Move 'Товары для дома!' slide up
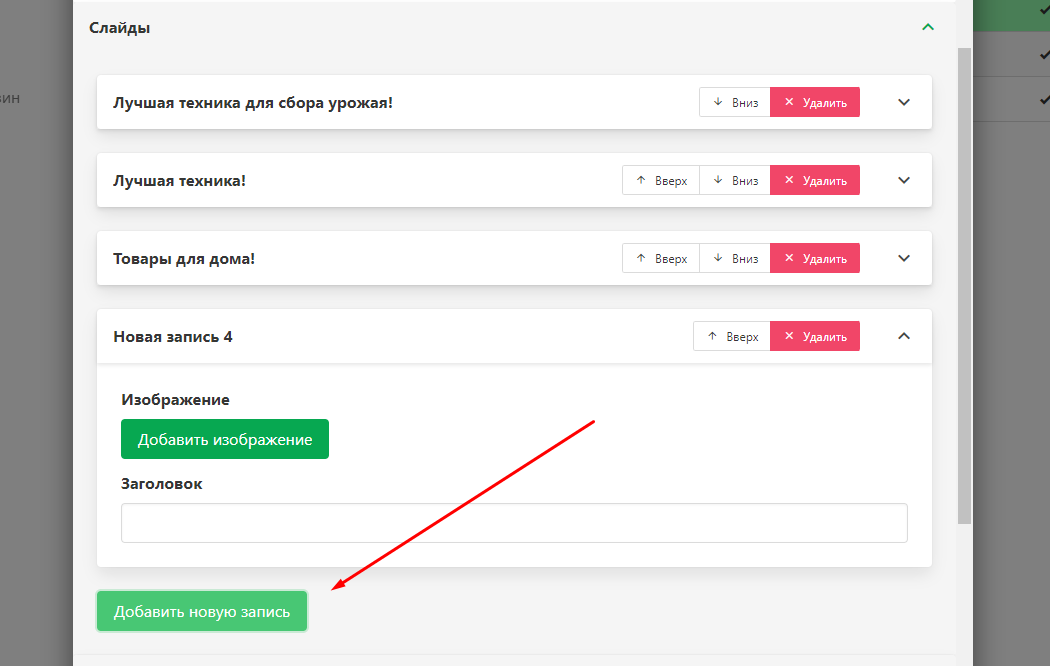1050x666 pixels. click(661, 258)
